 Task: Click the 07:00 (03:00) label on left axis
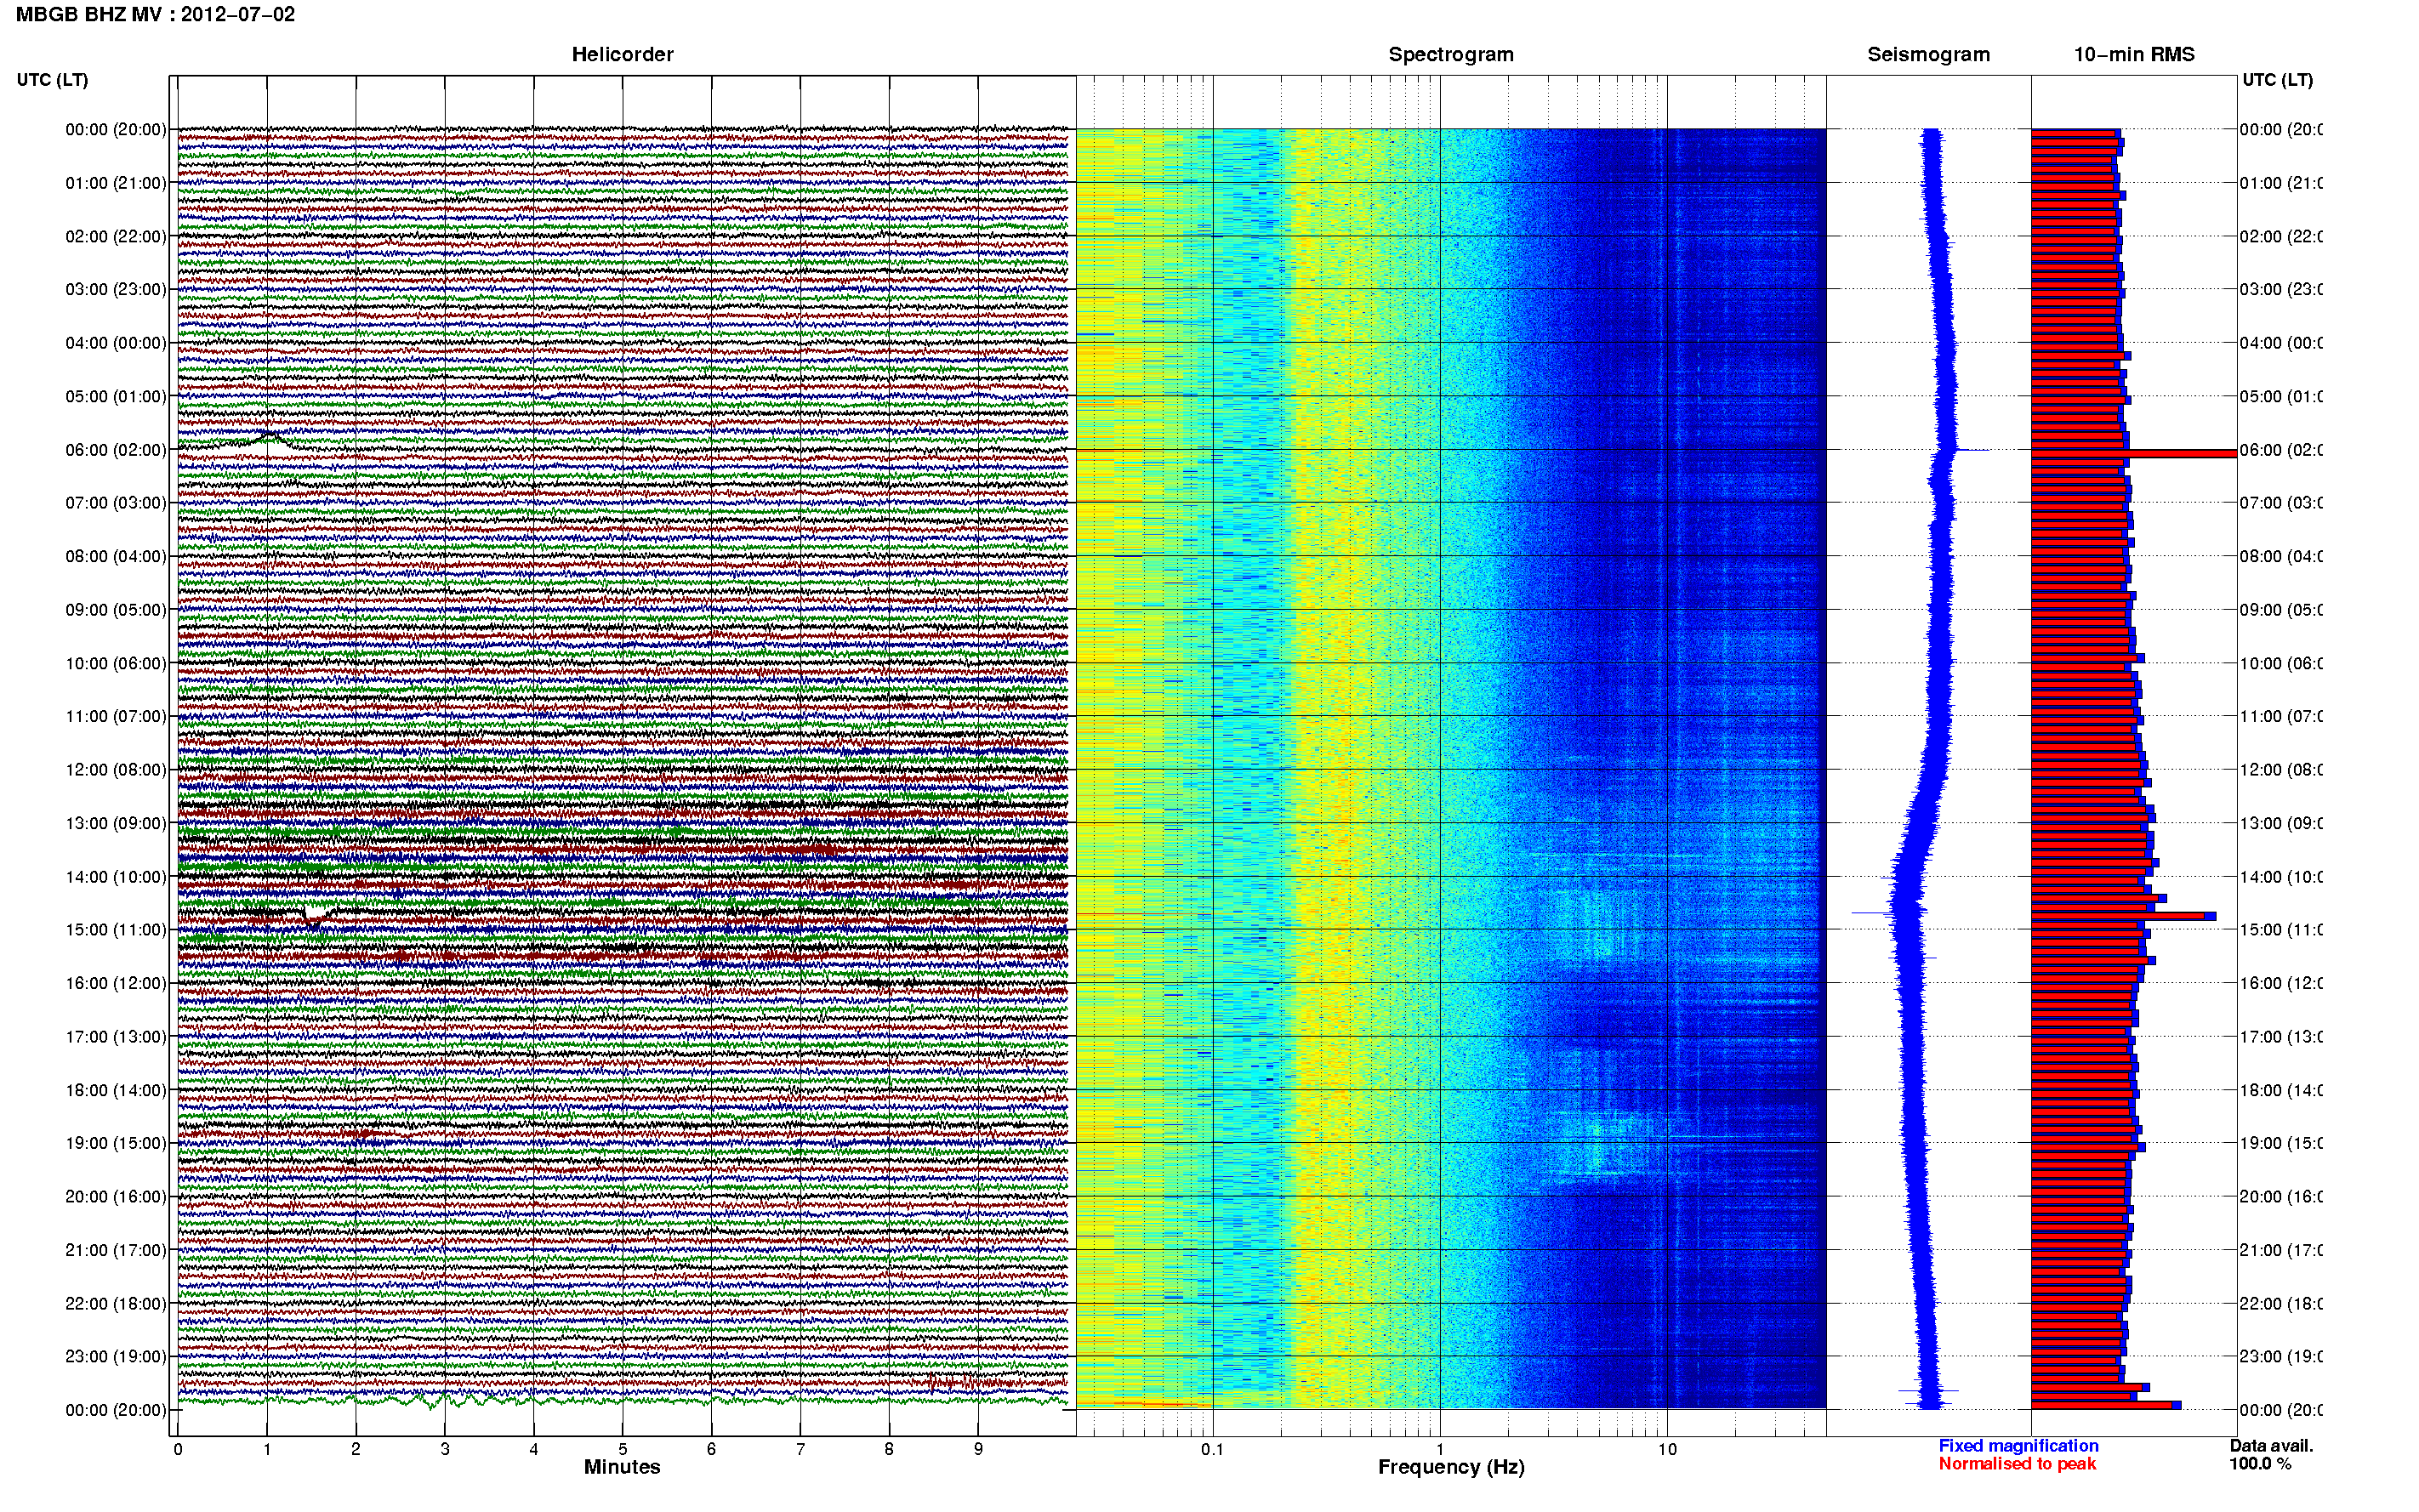coord(116,502)
